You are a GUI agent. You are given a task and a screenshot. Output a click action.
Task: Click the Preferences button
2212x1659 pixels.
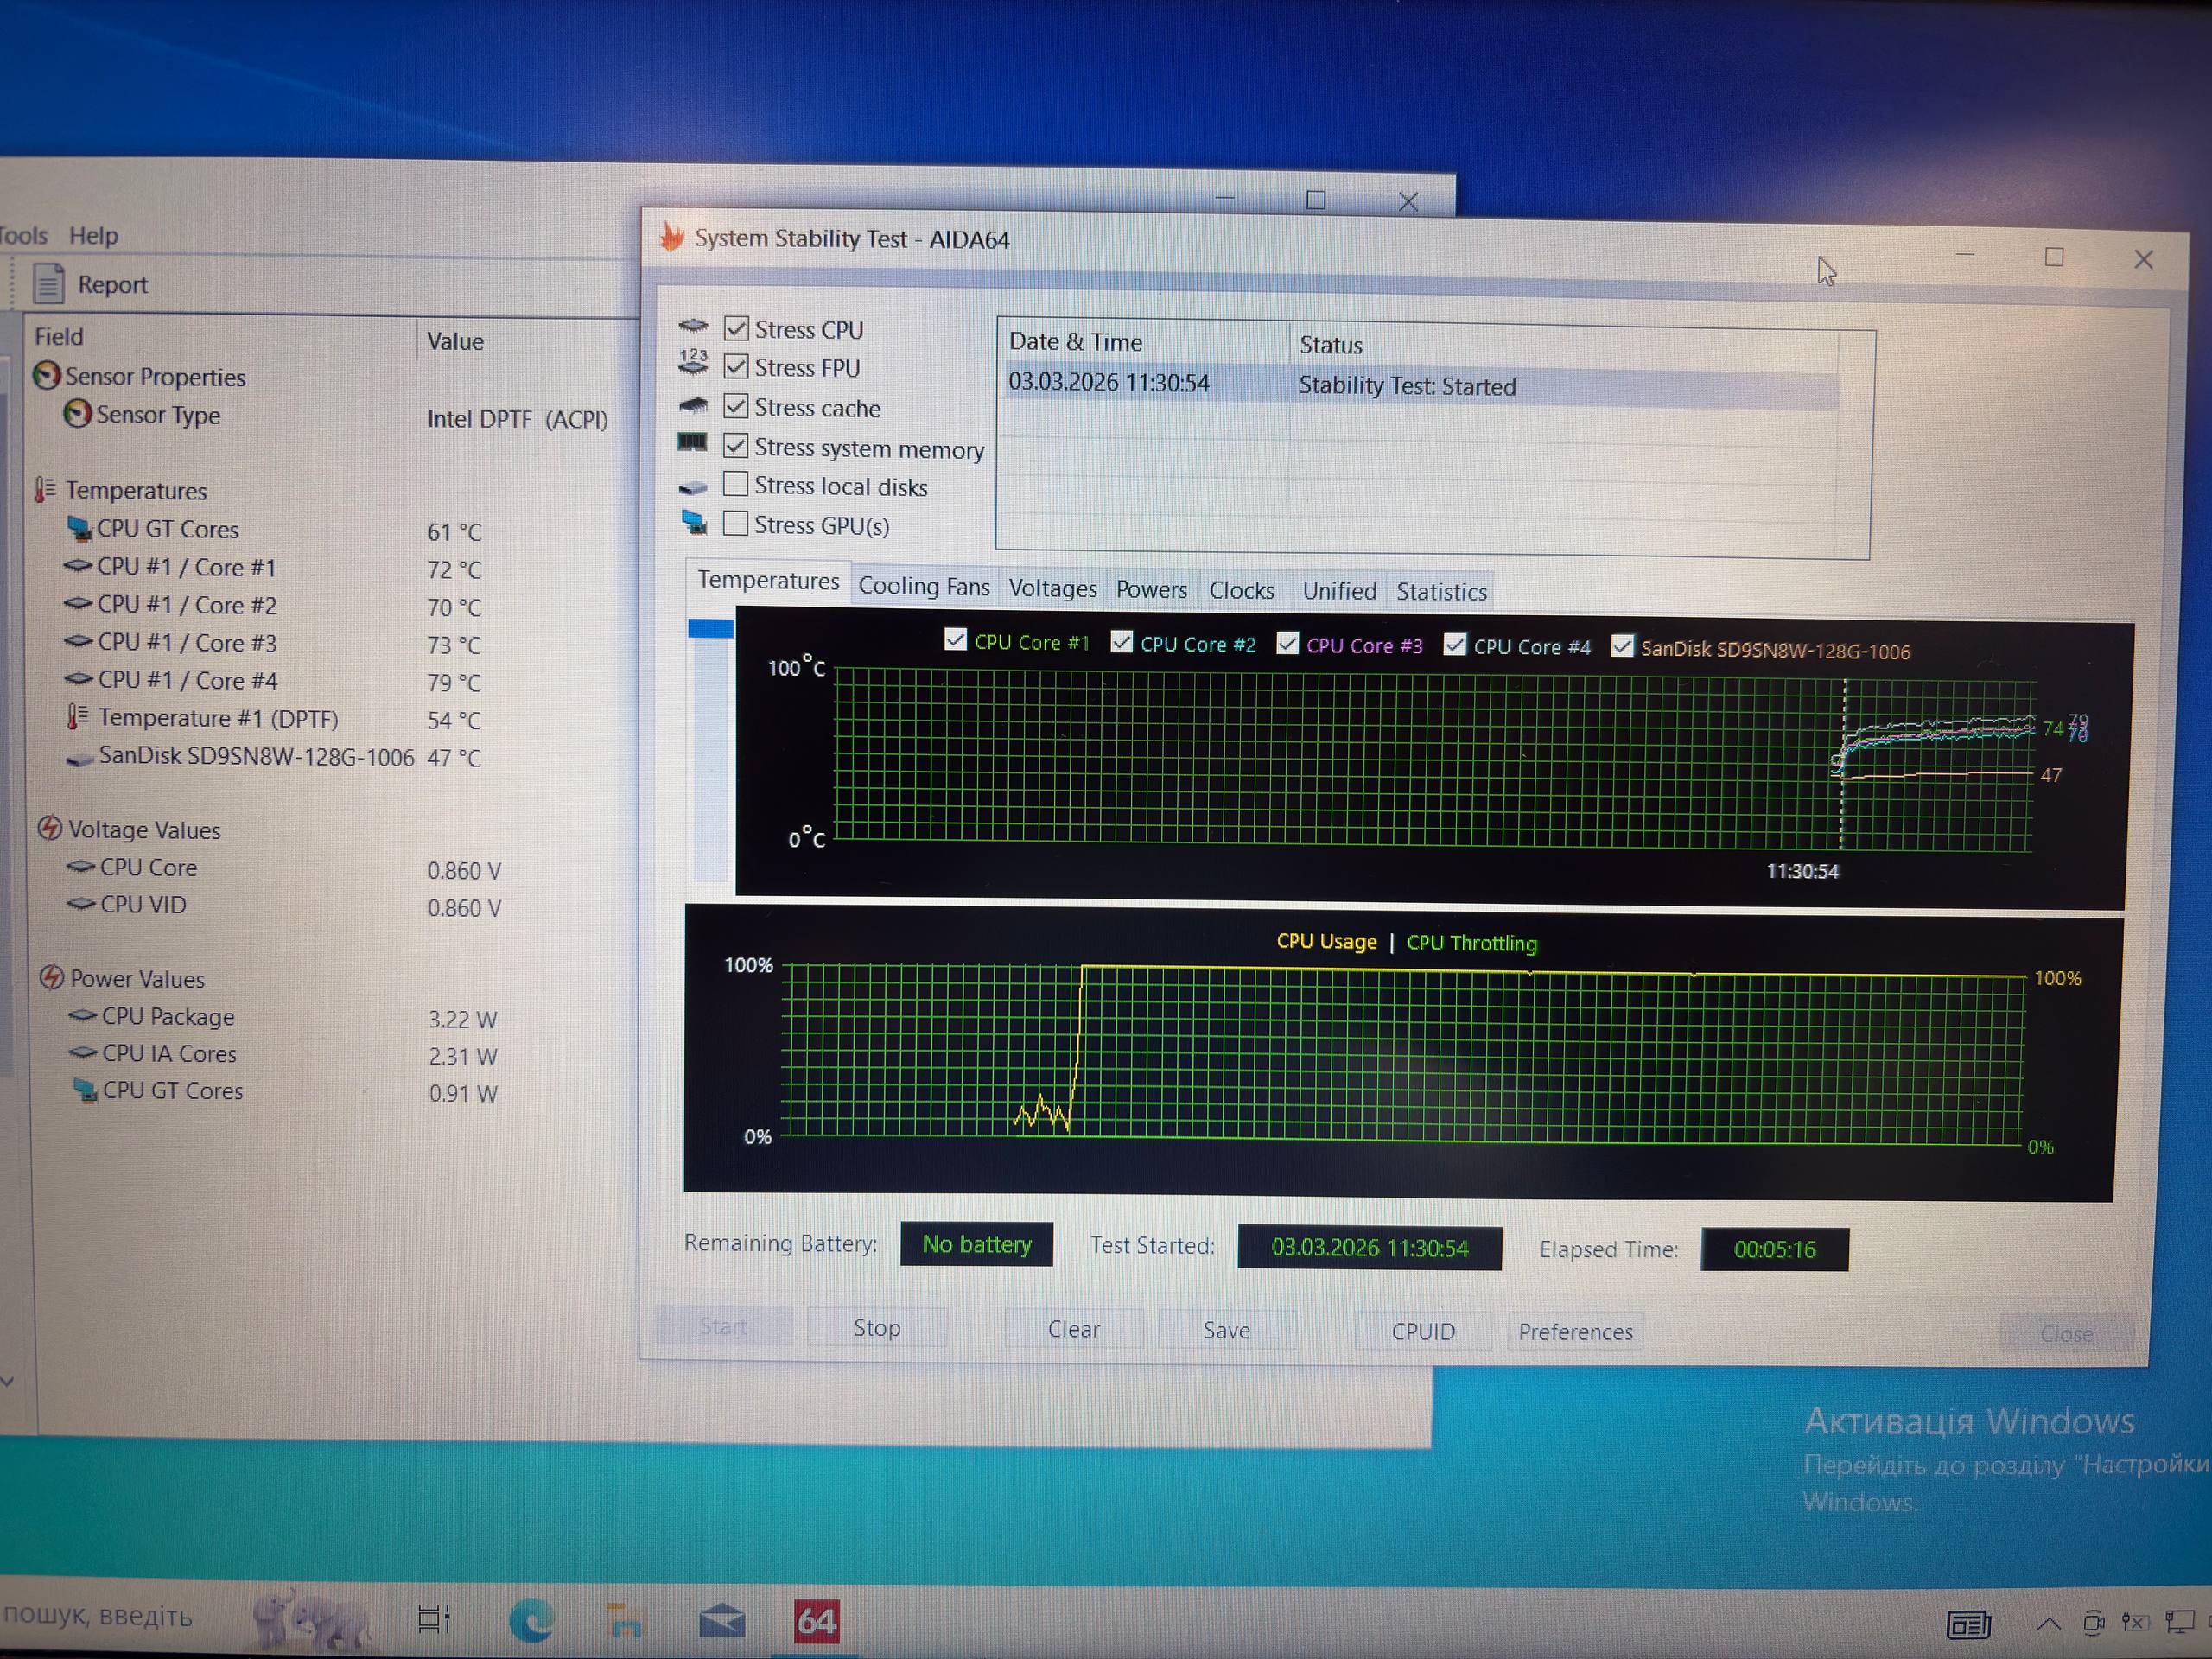pyautogui.click(x=1575, y=1332)
